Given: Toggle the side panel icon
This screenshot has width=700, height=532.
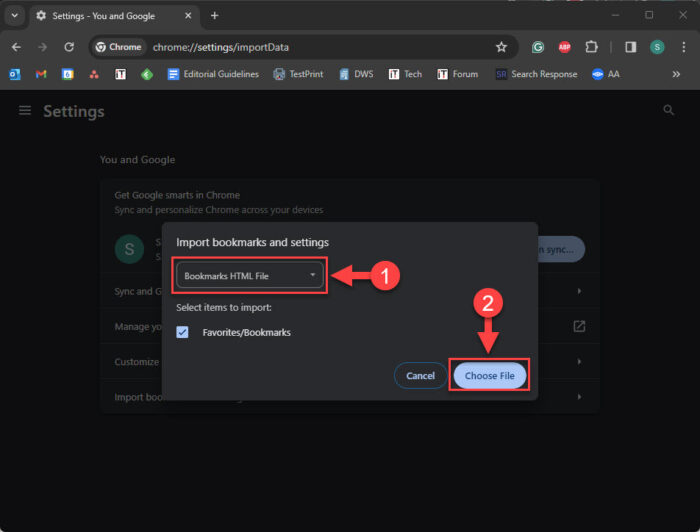Looking at the screenshot, I should (x=630, y=47).
